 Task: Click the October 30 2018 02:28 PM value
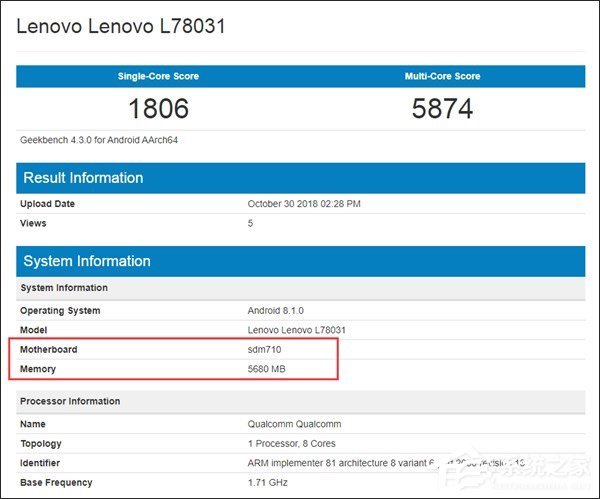pyautogui.click(x=304, y=204)
